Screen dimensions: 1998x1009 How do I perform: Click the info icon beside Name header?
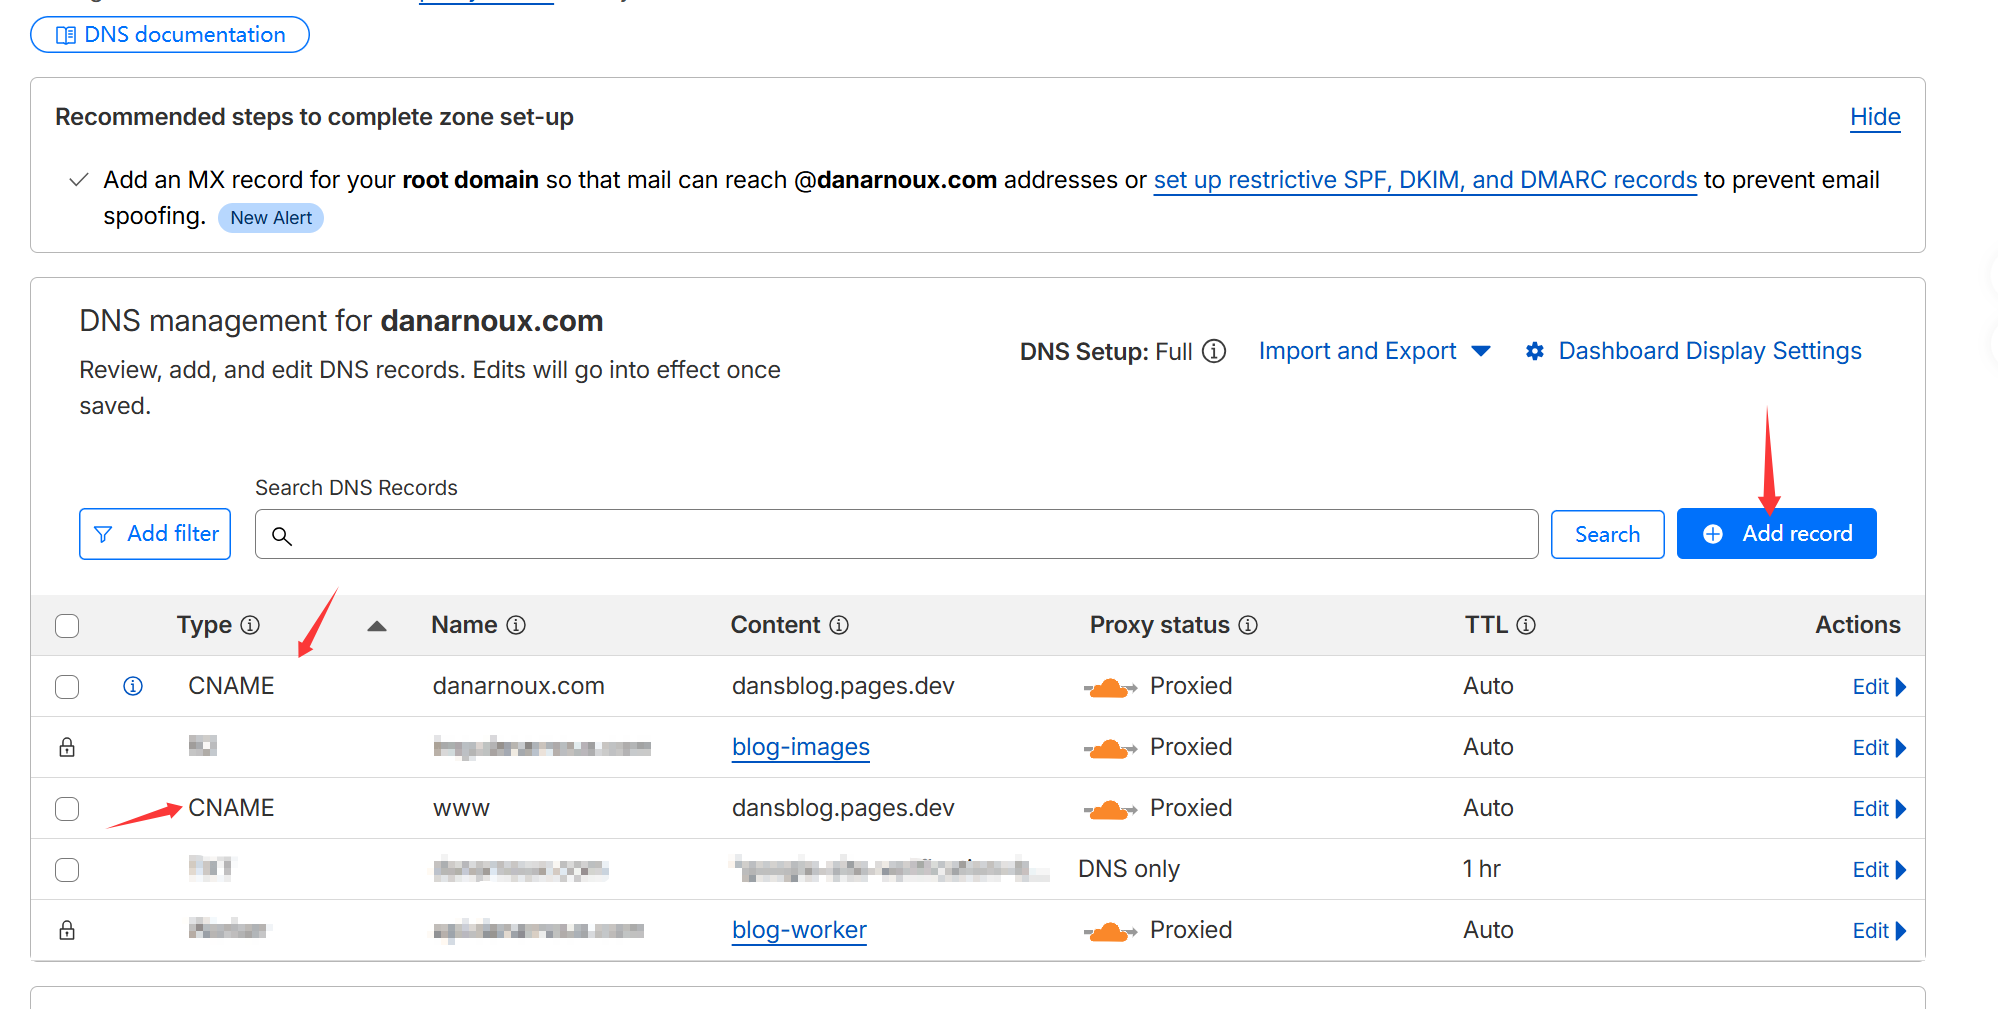coord(516,625)
